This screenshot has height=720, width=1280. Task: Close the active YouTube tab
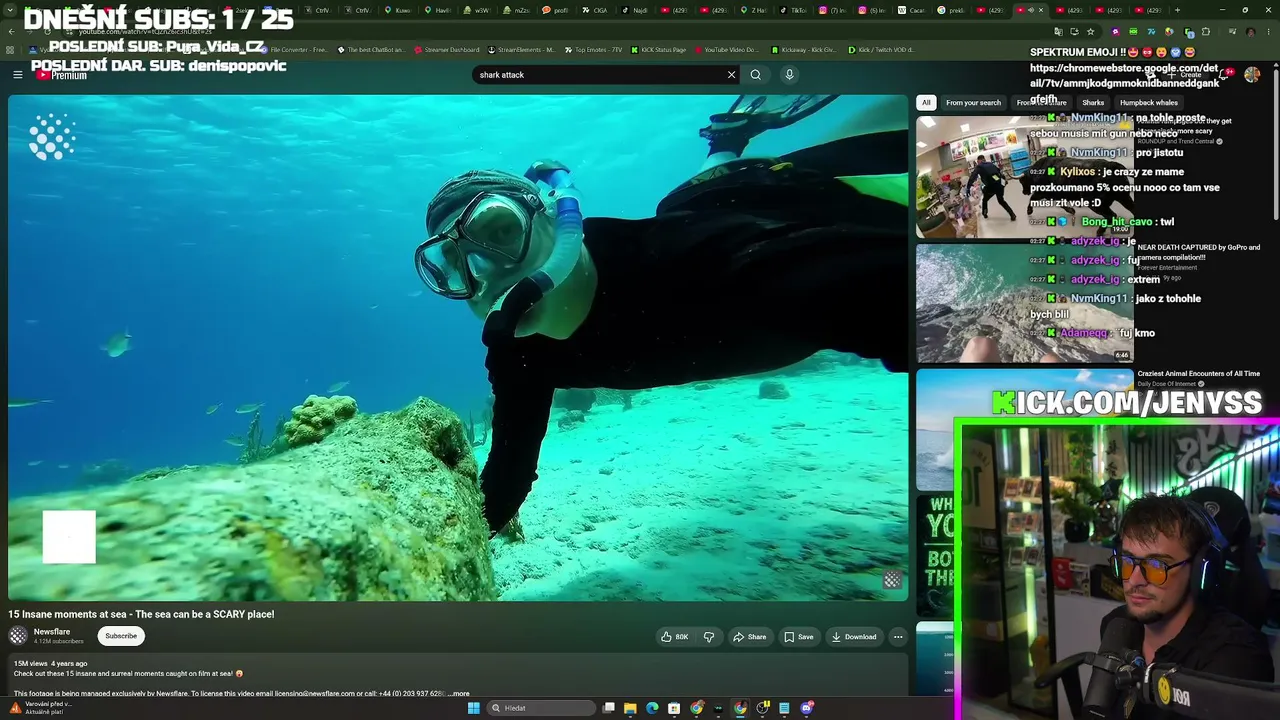(1041, 10)
